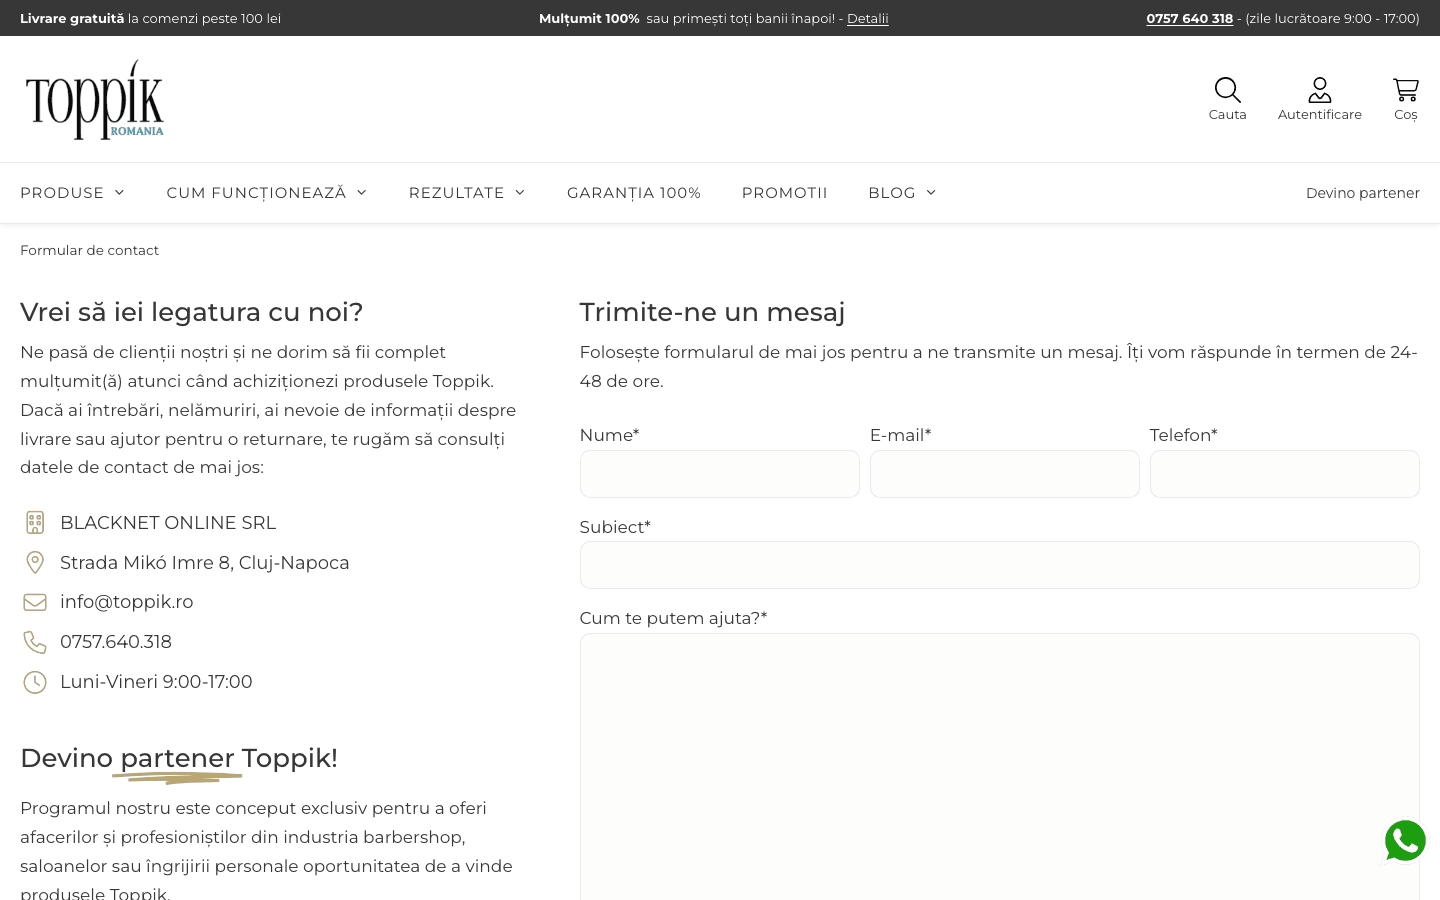Open the Detalii link in top bar

point(868,18)
